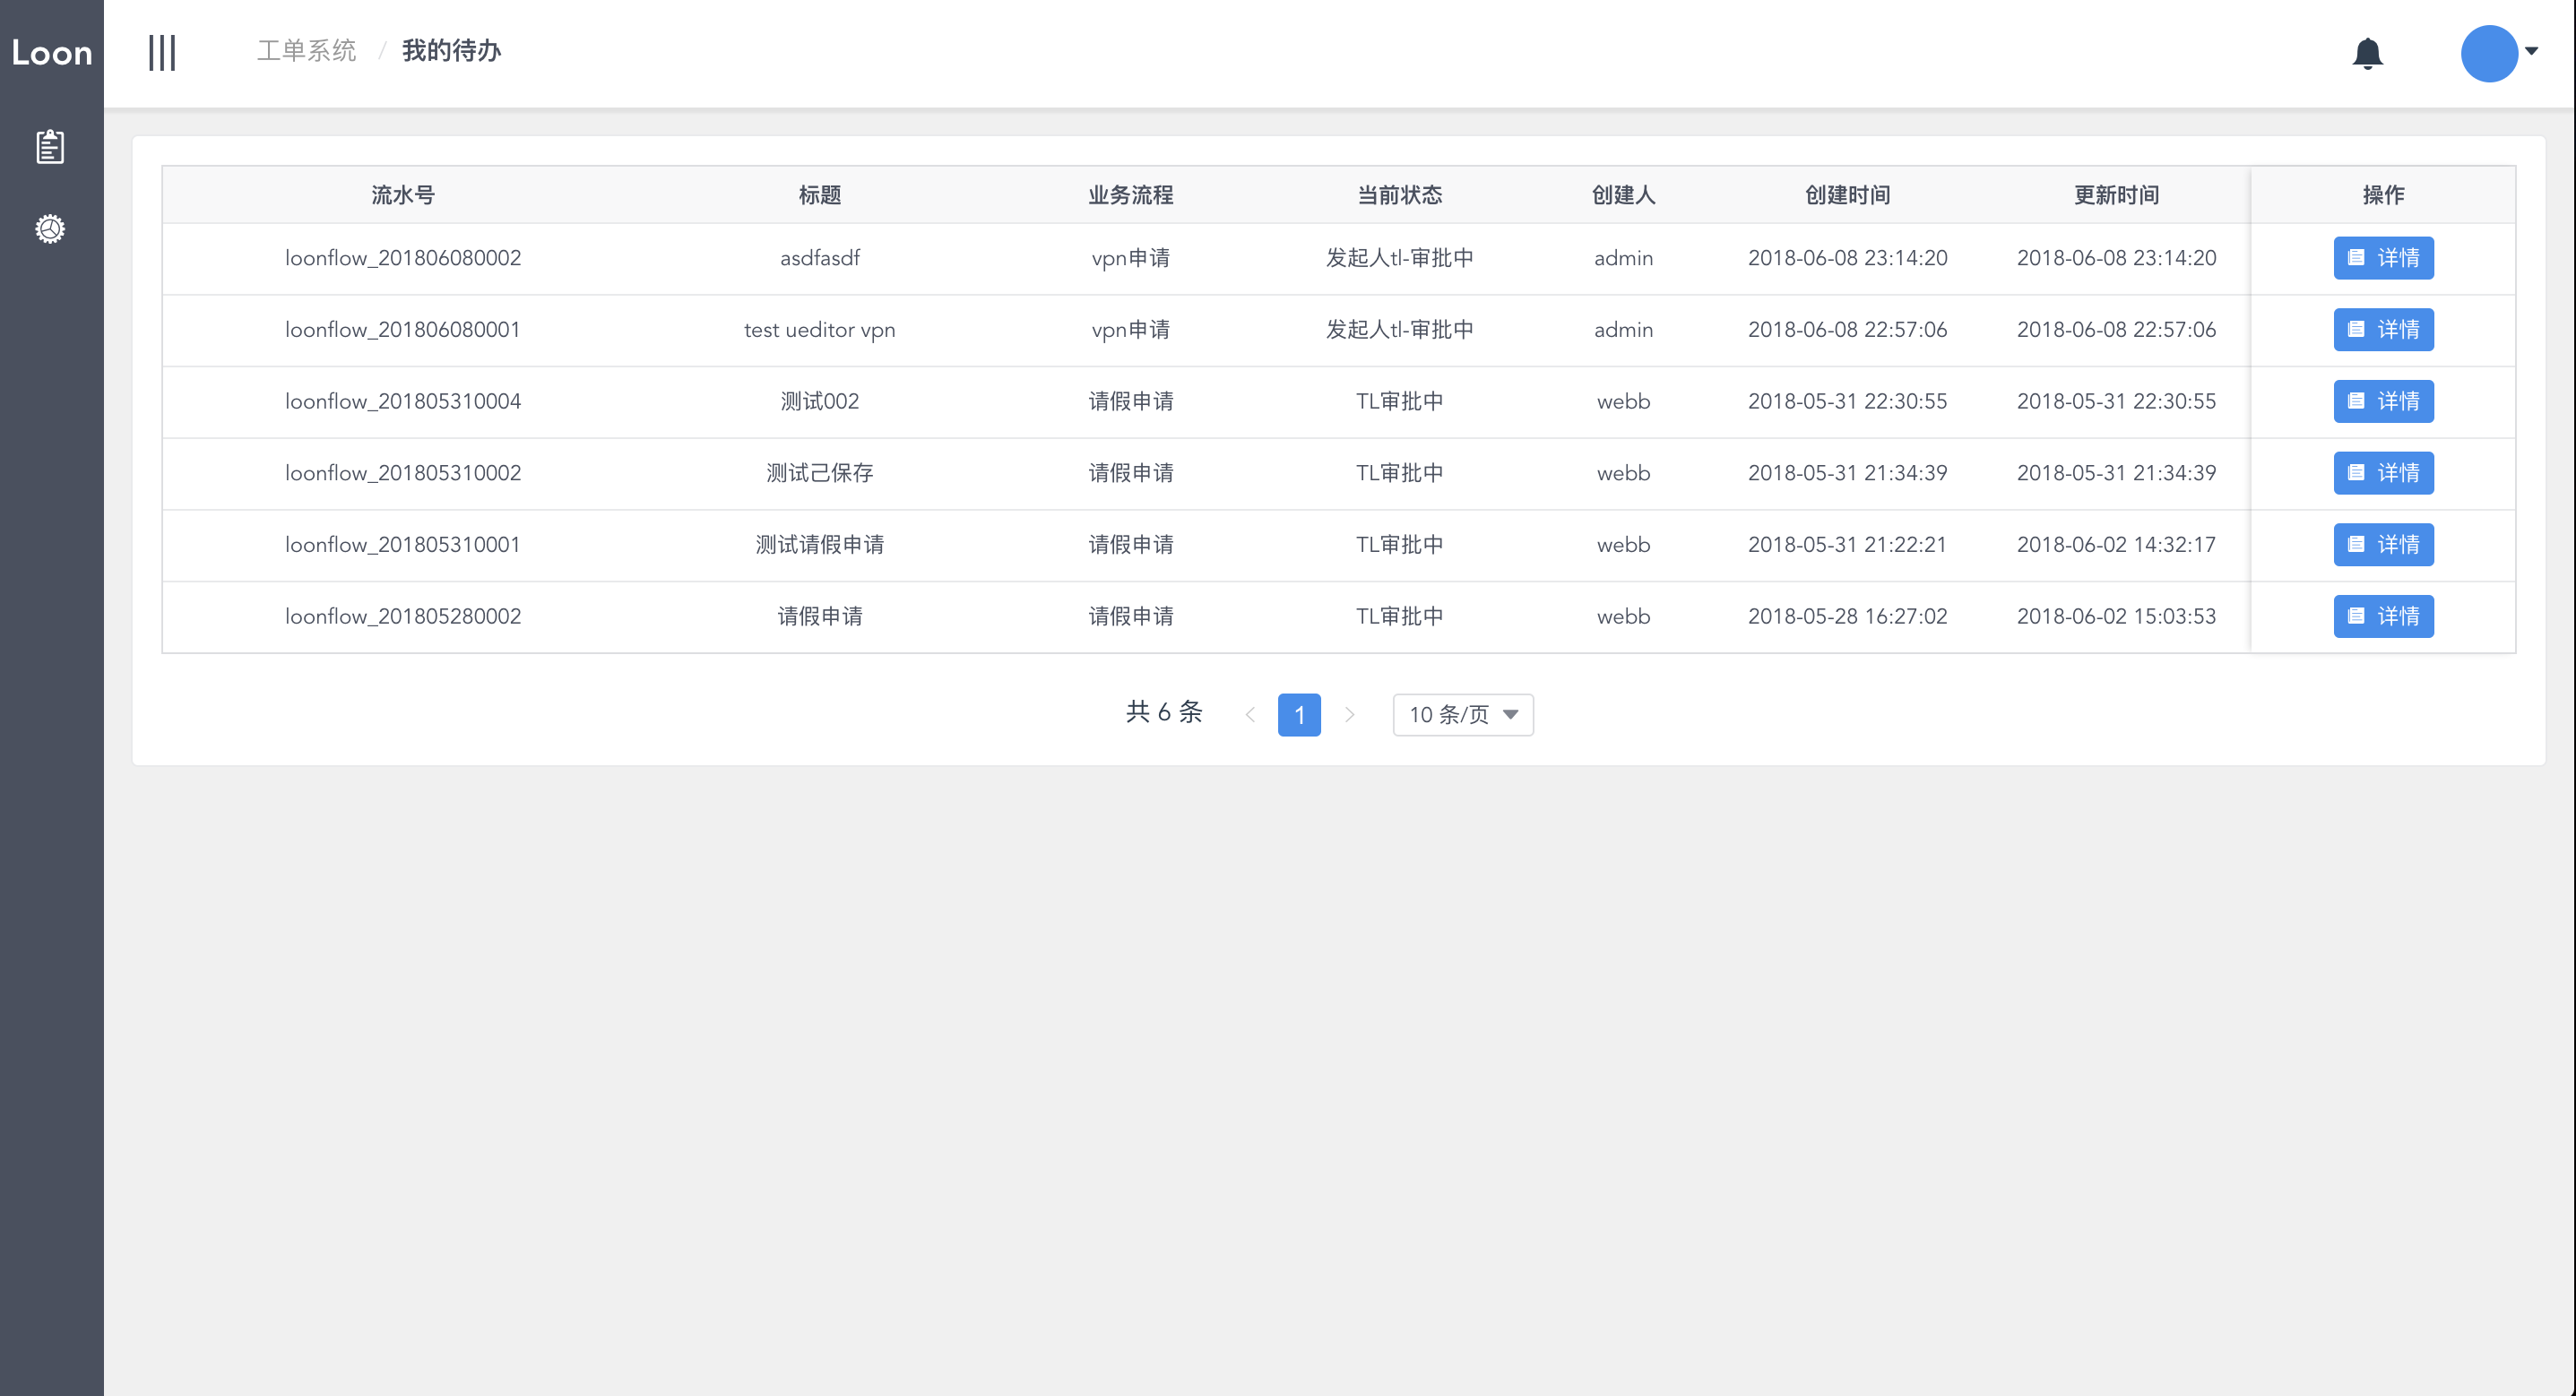Viewport: 2576px width, 1396px height.
Task: Click the 创建人 column header
Action: (x=1623, y=195)
